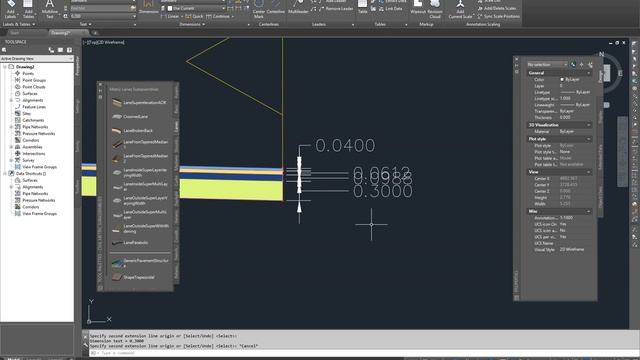Click the command line input field
640x360 pixels.
pyautogui.click(x=363, y=353)
